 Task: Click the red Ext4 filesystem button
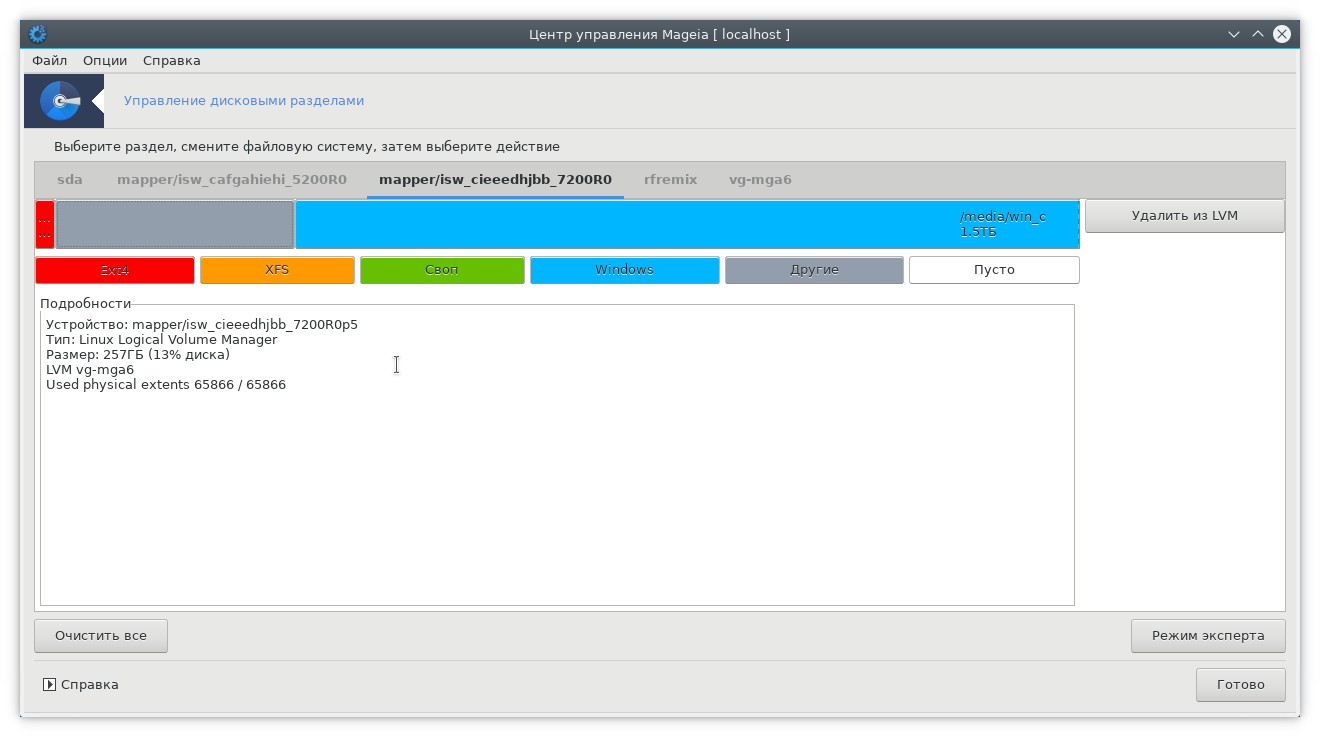[x=115, y=270]
